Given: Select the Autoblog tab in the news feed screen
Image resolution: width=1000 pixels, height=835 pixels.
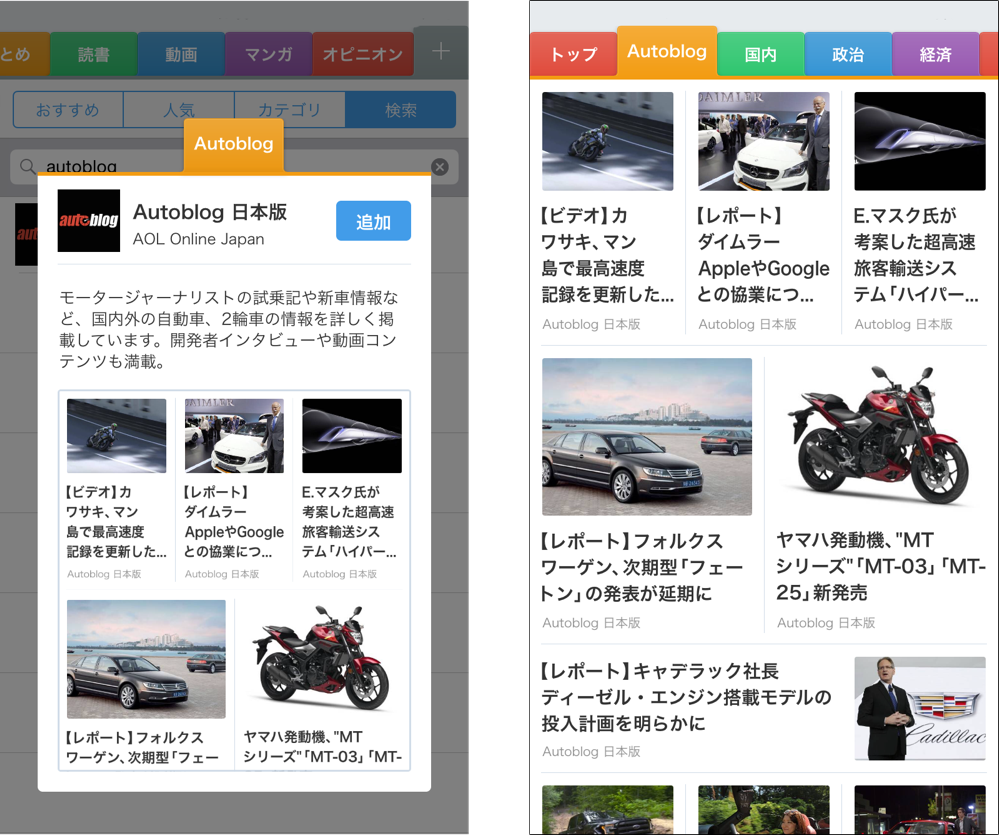Looking at the screenshot, I should click(667, 52).
